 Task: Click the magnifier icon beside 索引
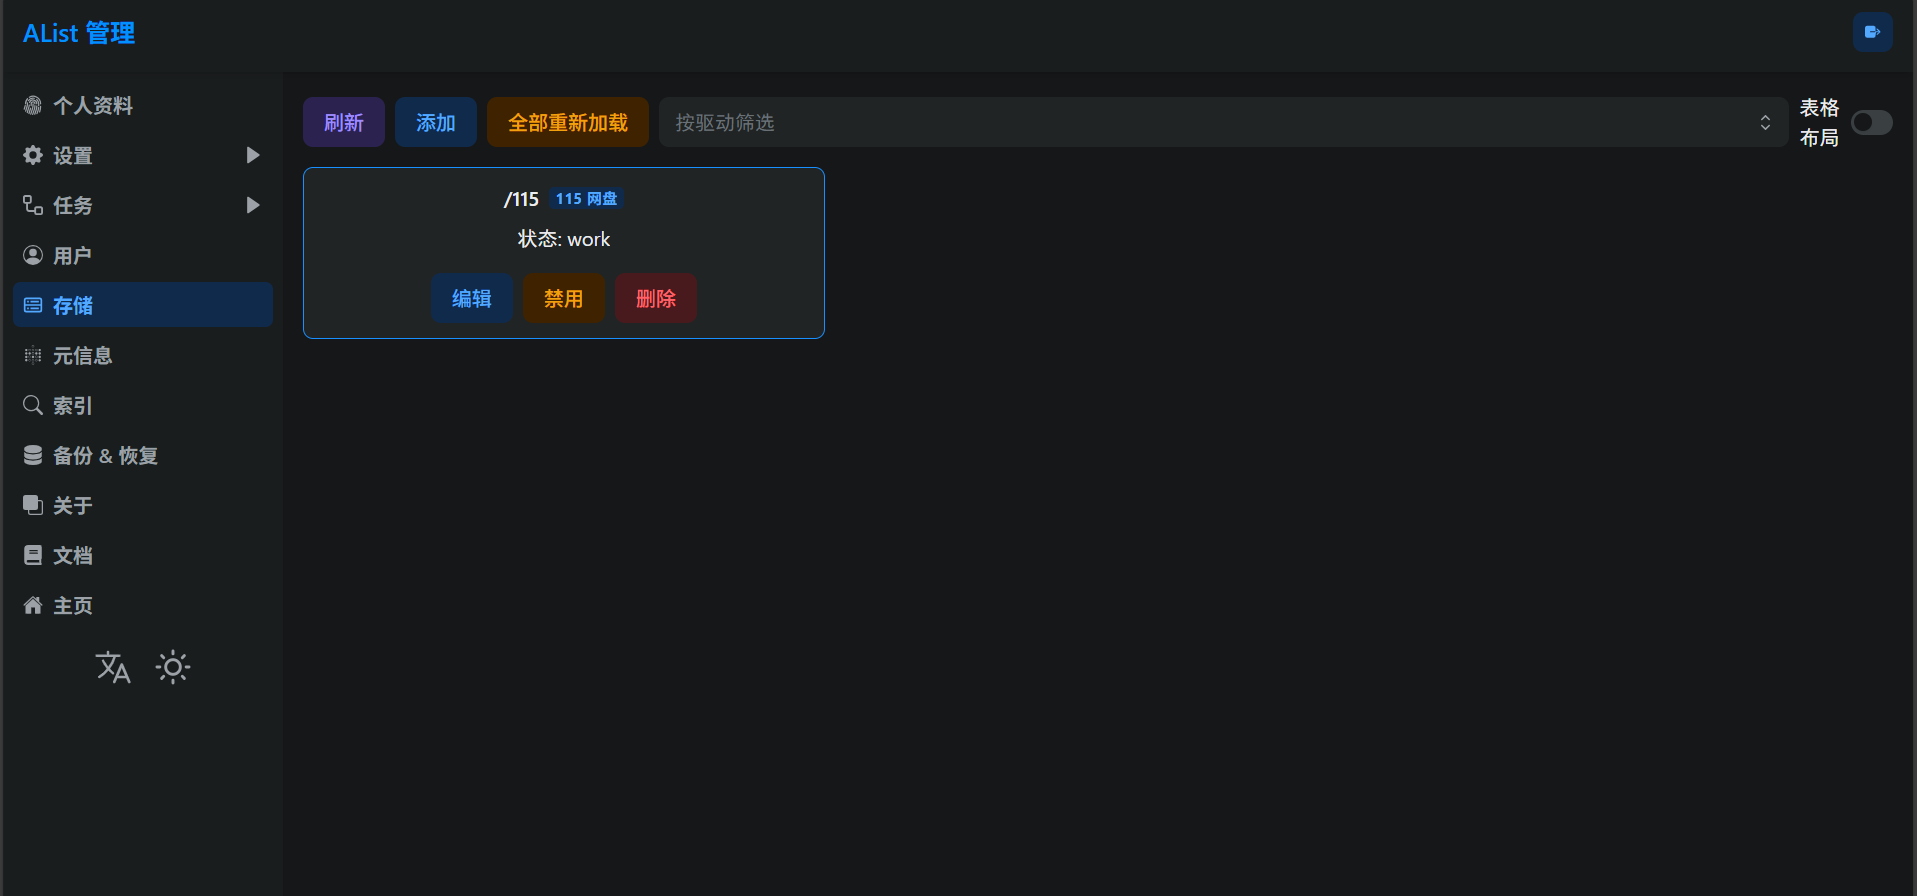33,405
